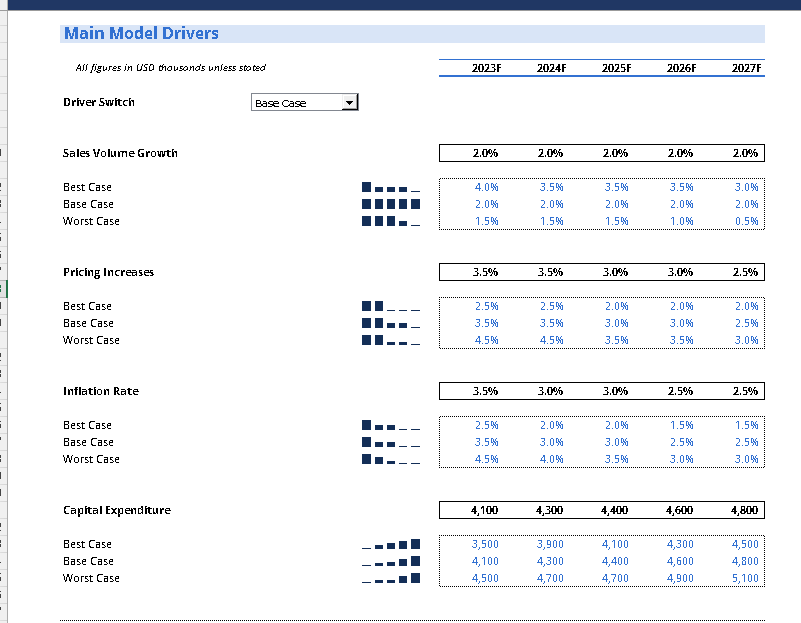Select Pricing Increases Best Case sparkline
The width and height of the screenshot is (801, 623).
click(x=391, y=306)
